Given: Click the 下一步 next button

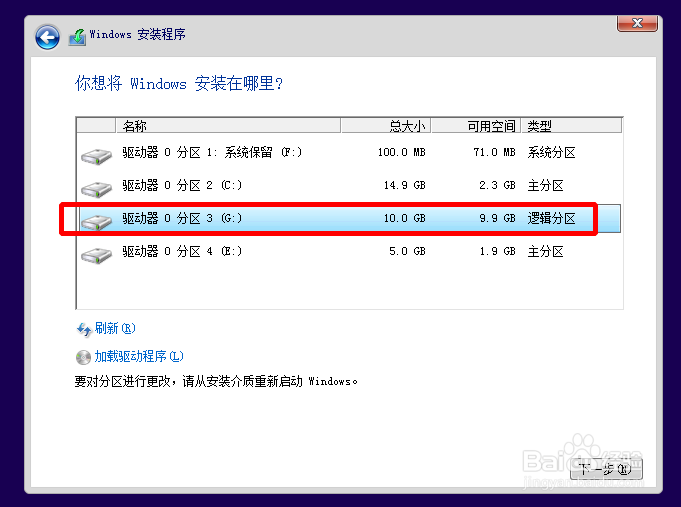Looking at the screenshot, I should [606, 469].
